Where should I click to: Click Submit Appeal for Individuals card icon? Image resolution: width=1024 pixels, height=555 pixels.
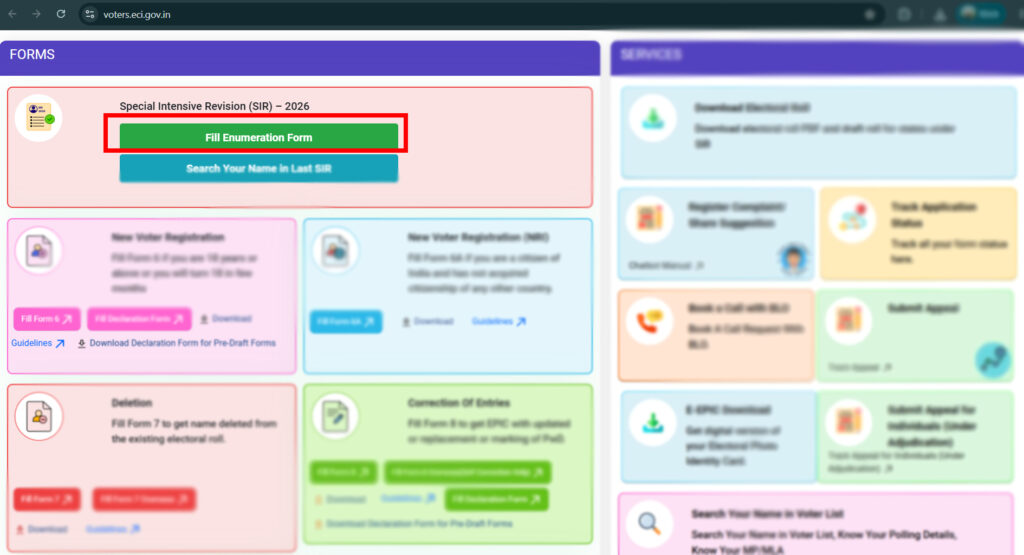849,422
